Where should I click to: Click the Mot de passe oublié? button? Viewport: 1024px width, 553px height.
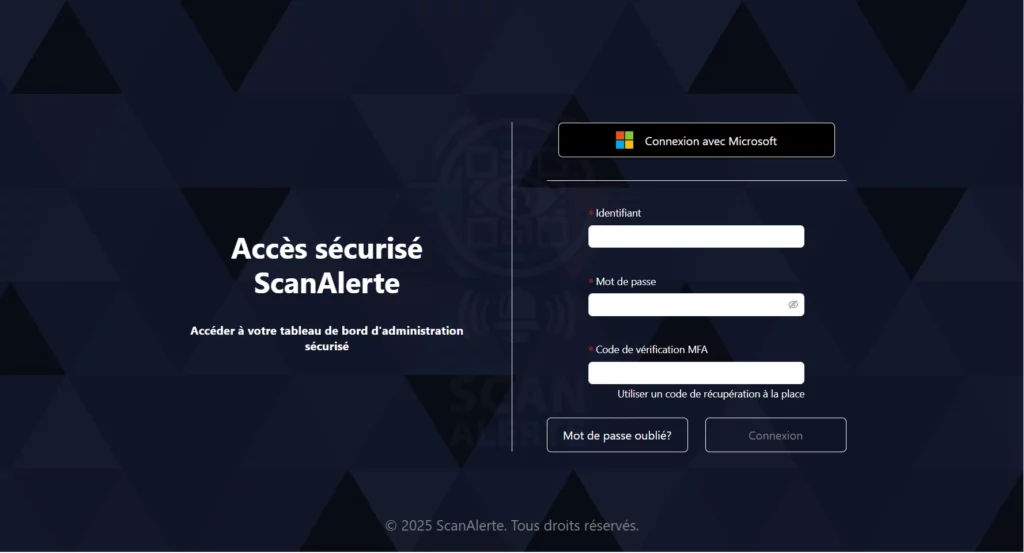click(617, 435)
